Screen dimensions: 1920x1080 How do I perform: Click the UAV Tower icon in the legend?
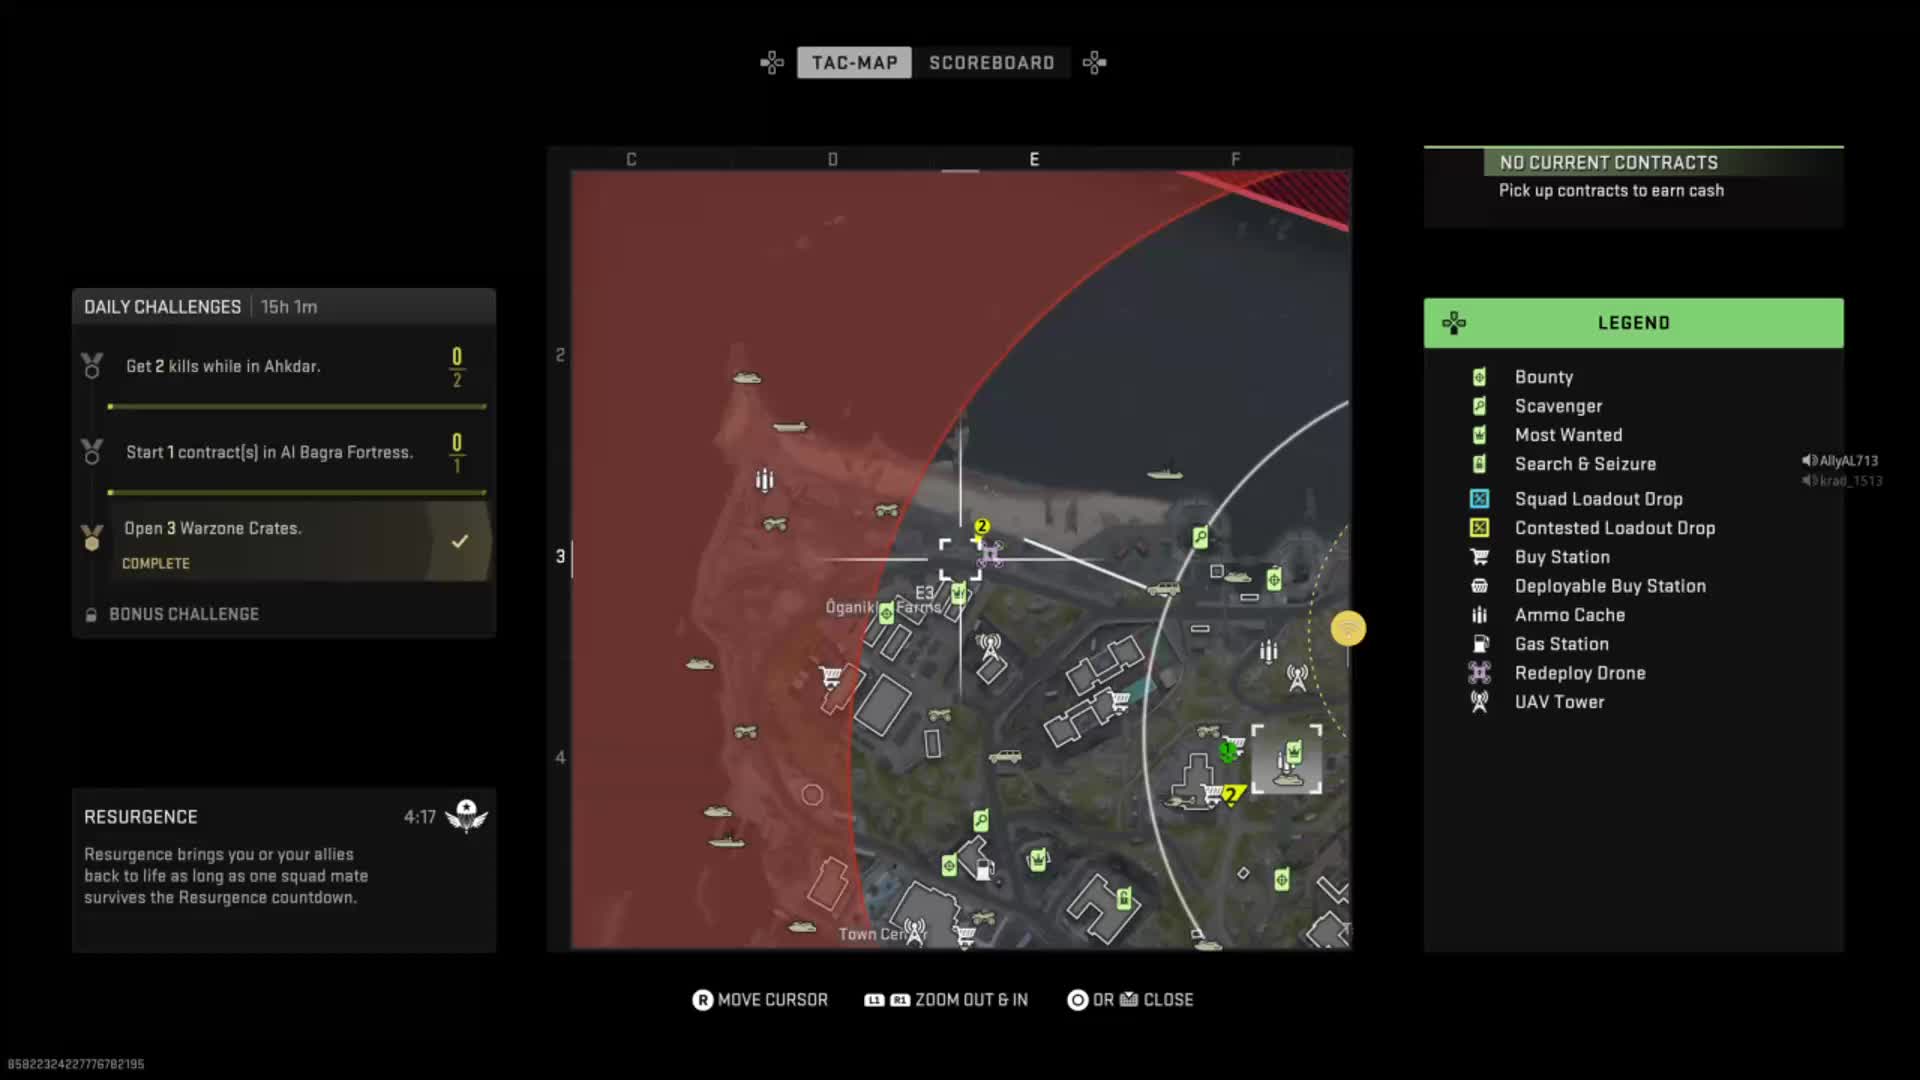coord(1479,702)
